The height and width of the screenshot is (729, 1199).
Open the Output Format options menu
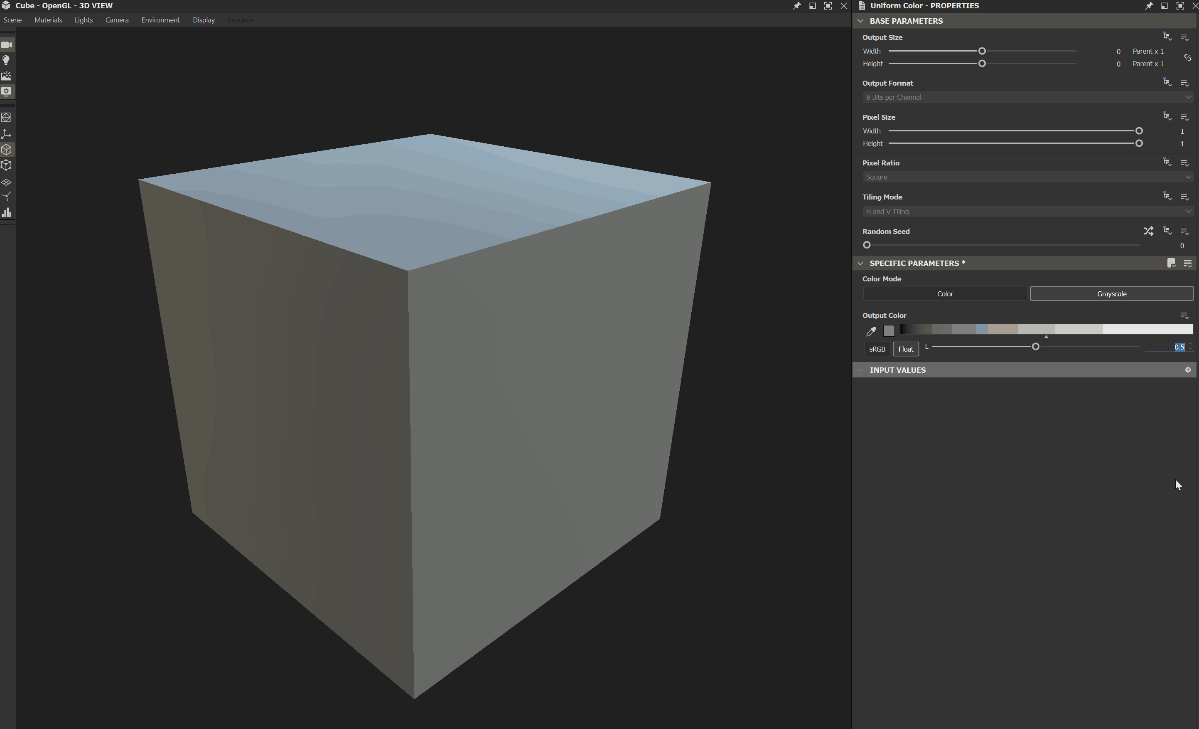(x=1184, y=83)
